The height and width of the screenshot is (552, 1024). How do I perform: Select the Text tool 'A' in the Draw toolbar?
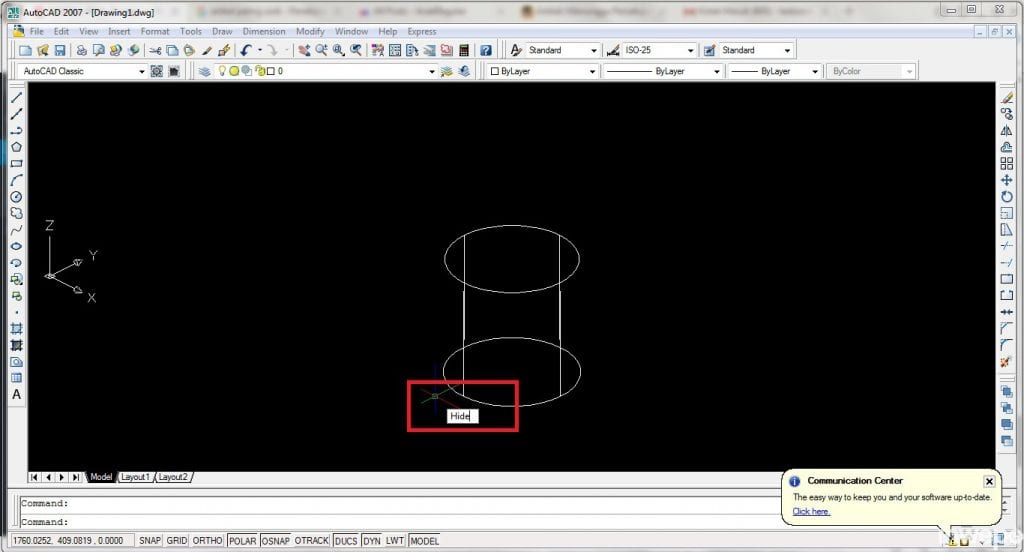point(16,394)
